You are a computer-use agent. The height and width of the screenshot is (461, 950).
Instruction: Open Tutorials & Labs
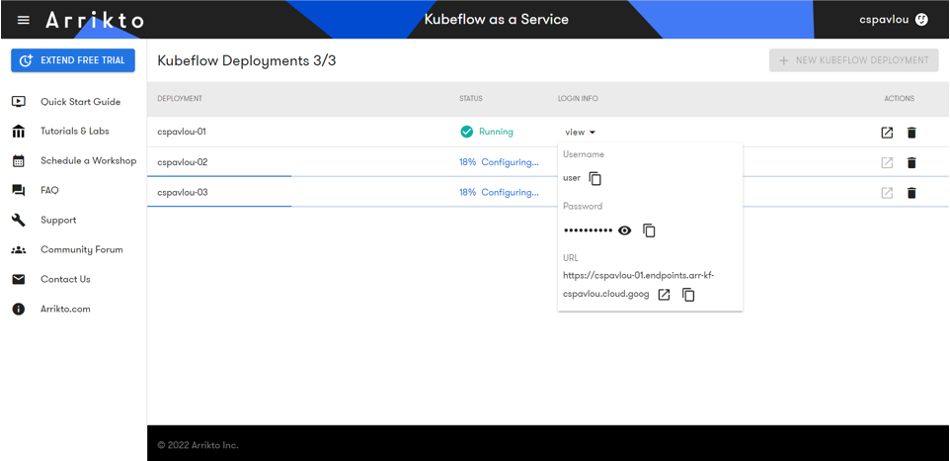coord(75,131)
